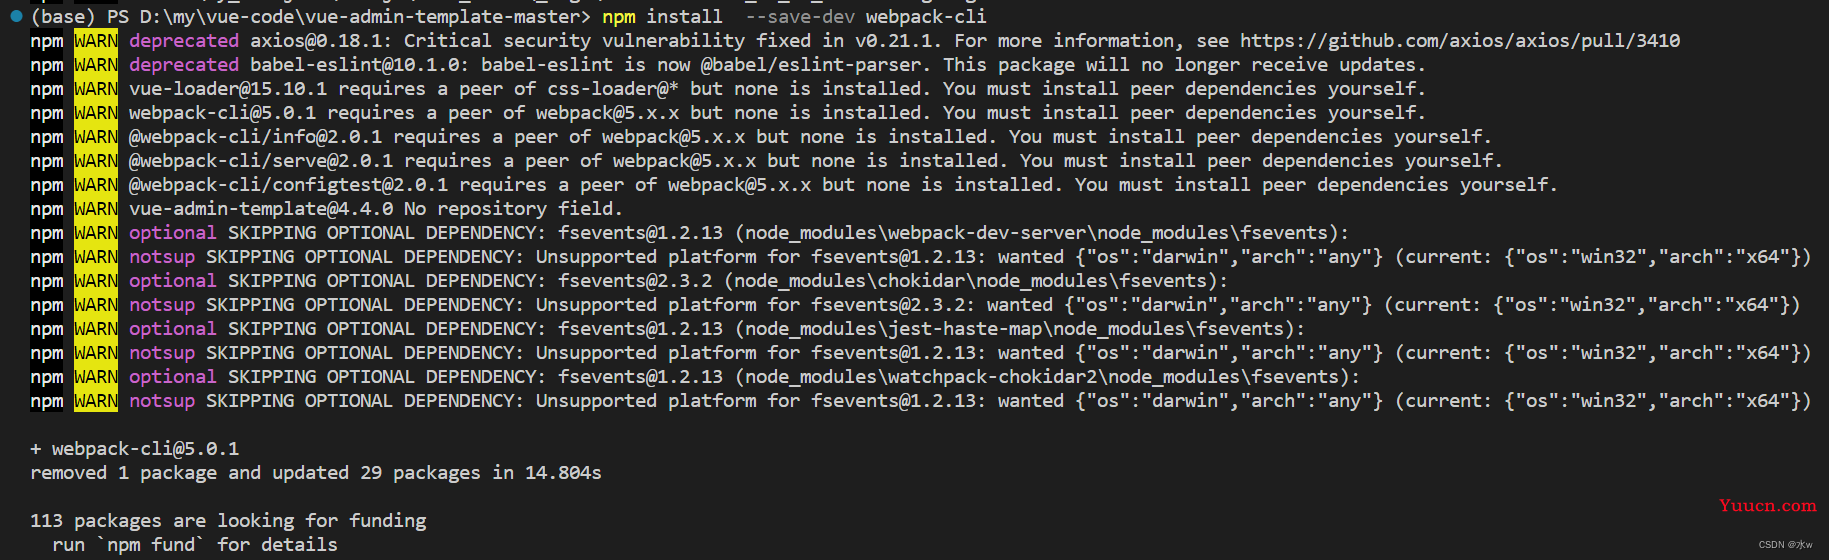Click the vue-loader@15.10.1 package name
The width and height of the screenshot is (1829, 560).
pyautogui.click(x=227, y=89)
